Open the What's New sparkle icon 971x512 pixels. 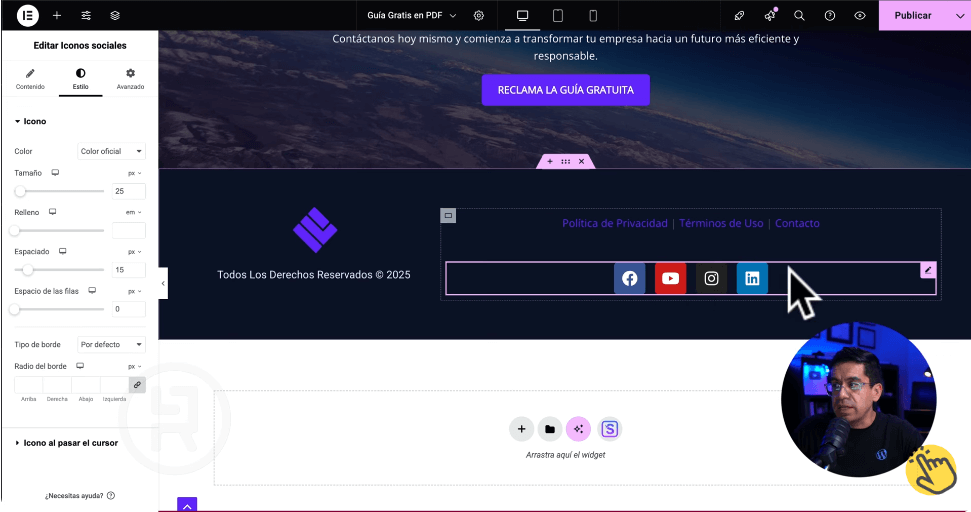(770, 15)
